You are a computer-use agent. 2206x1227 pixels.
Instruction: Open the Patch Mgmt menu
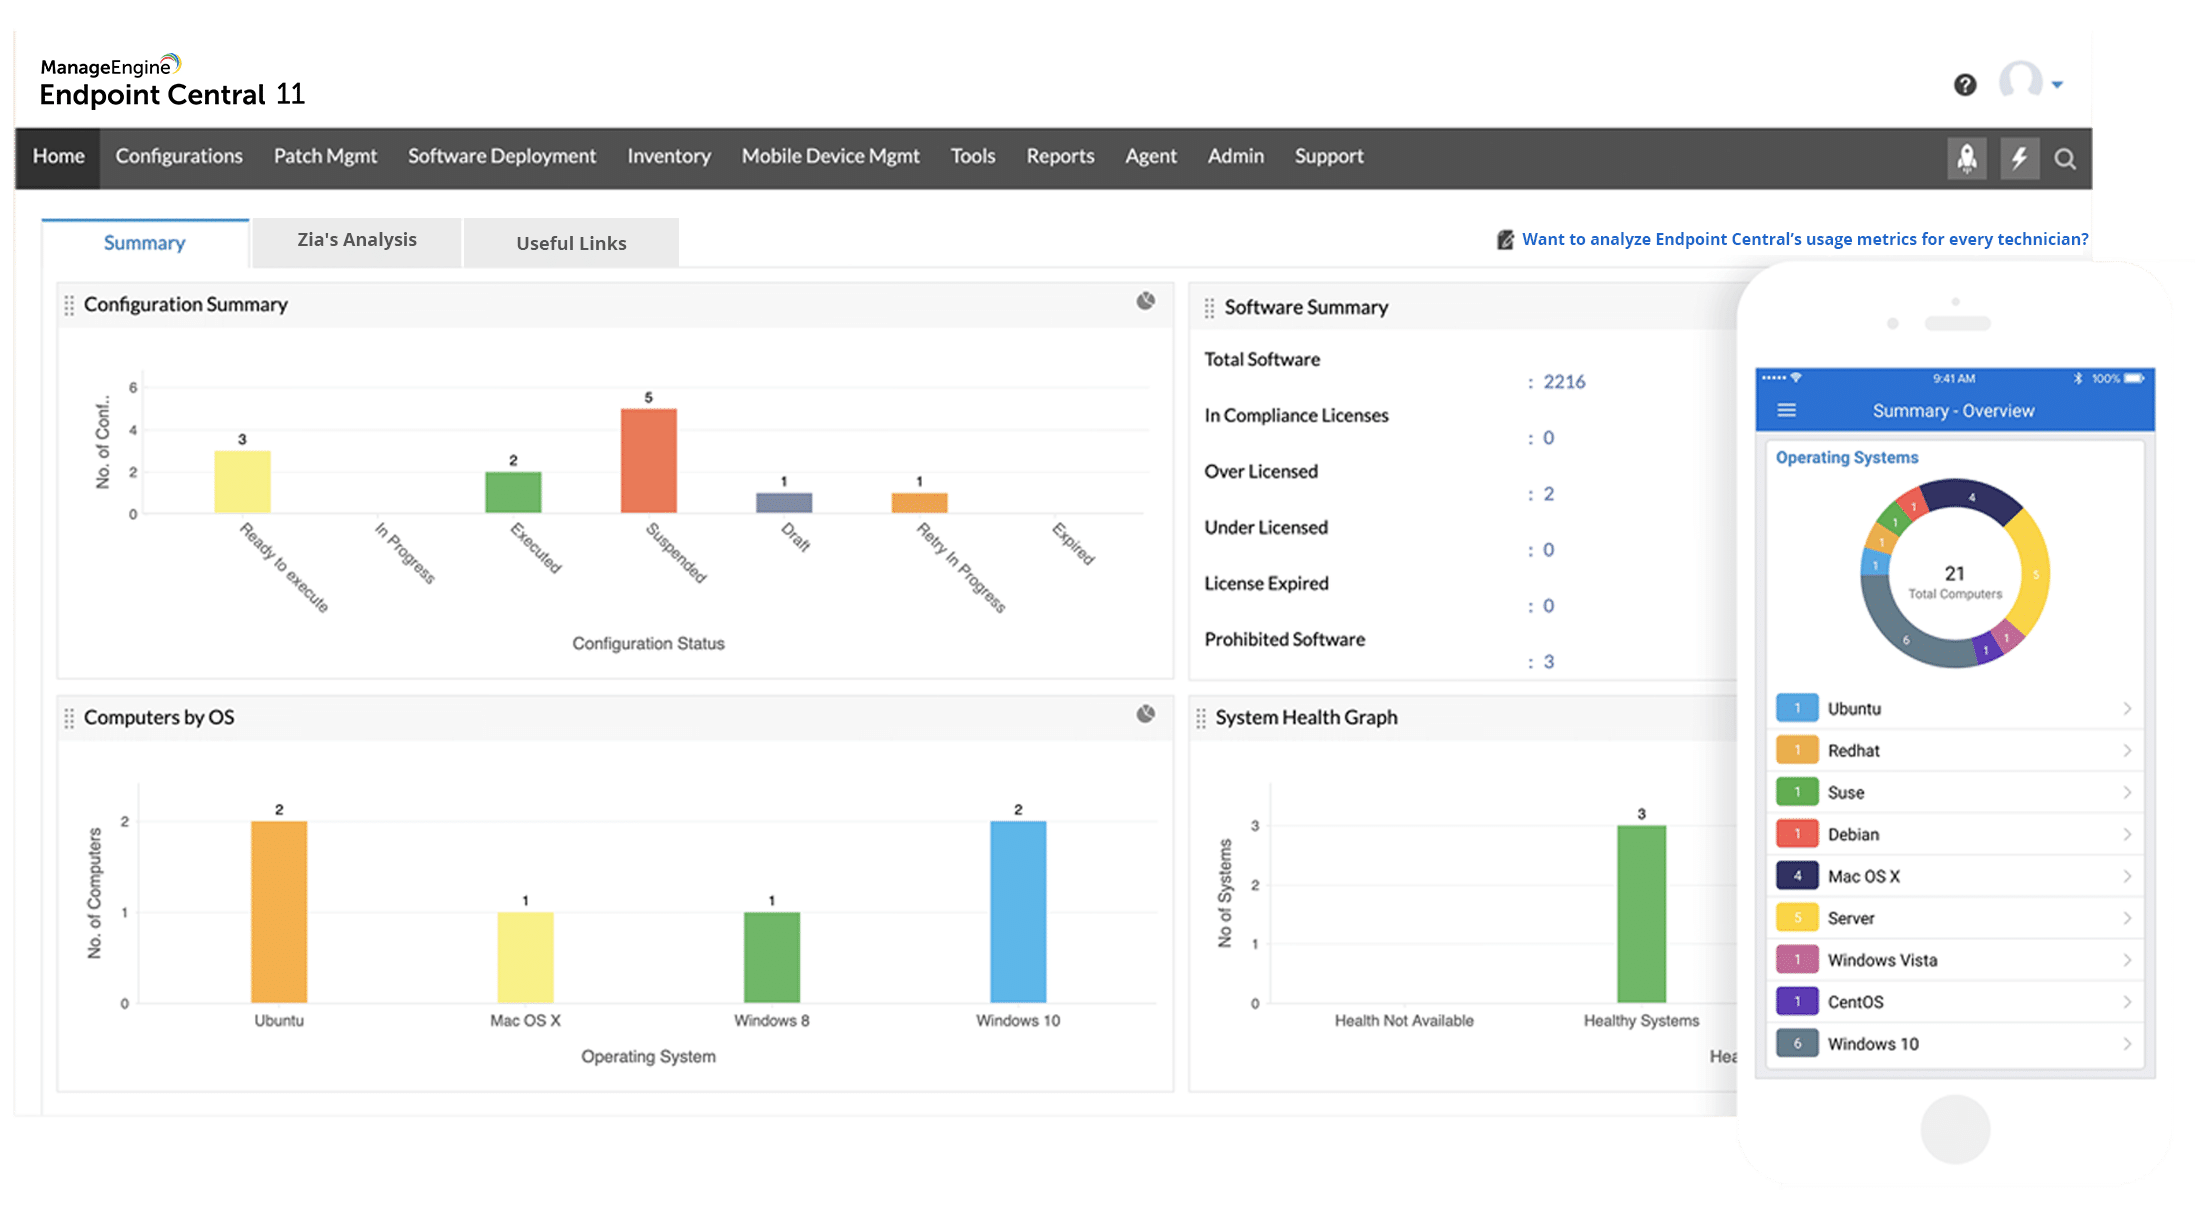coord(325,156)
